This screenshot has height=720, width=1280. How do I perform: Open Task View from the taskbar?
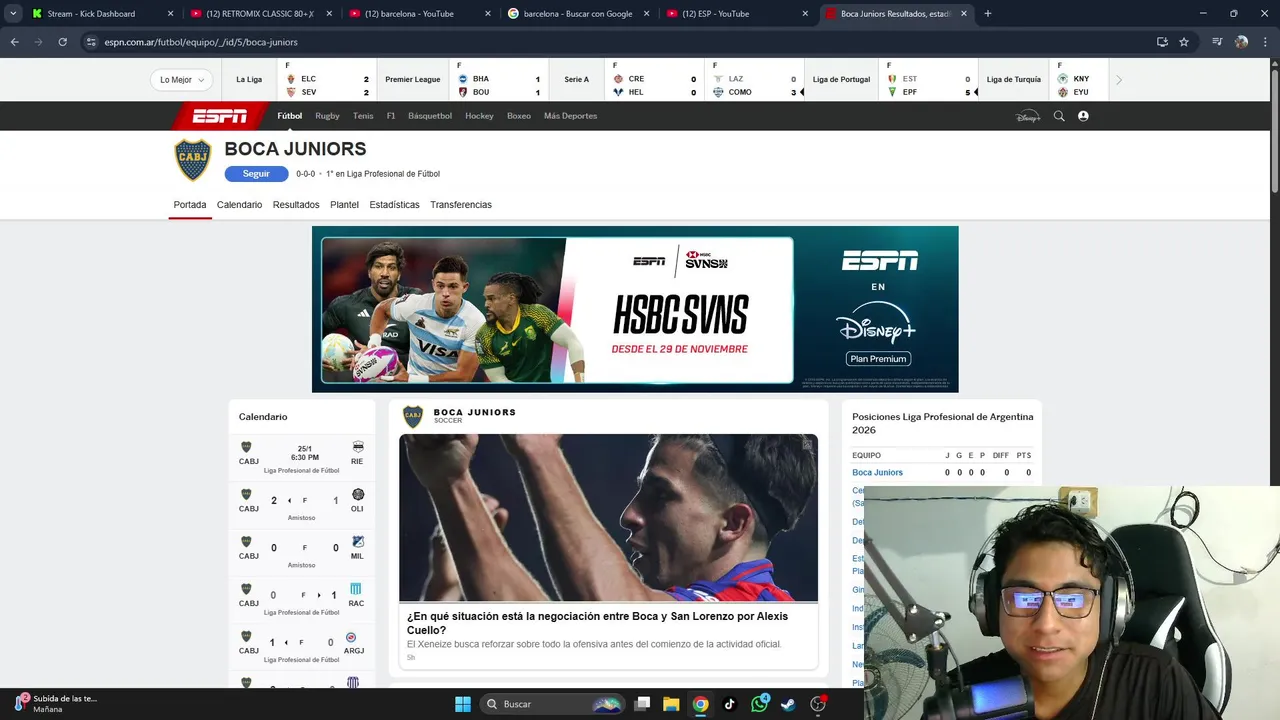click(x=642, y=704)
